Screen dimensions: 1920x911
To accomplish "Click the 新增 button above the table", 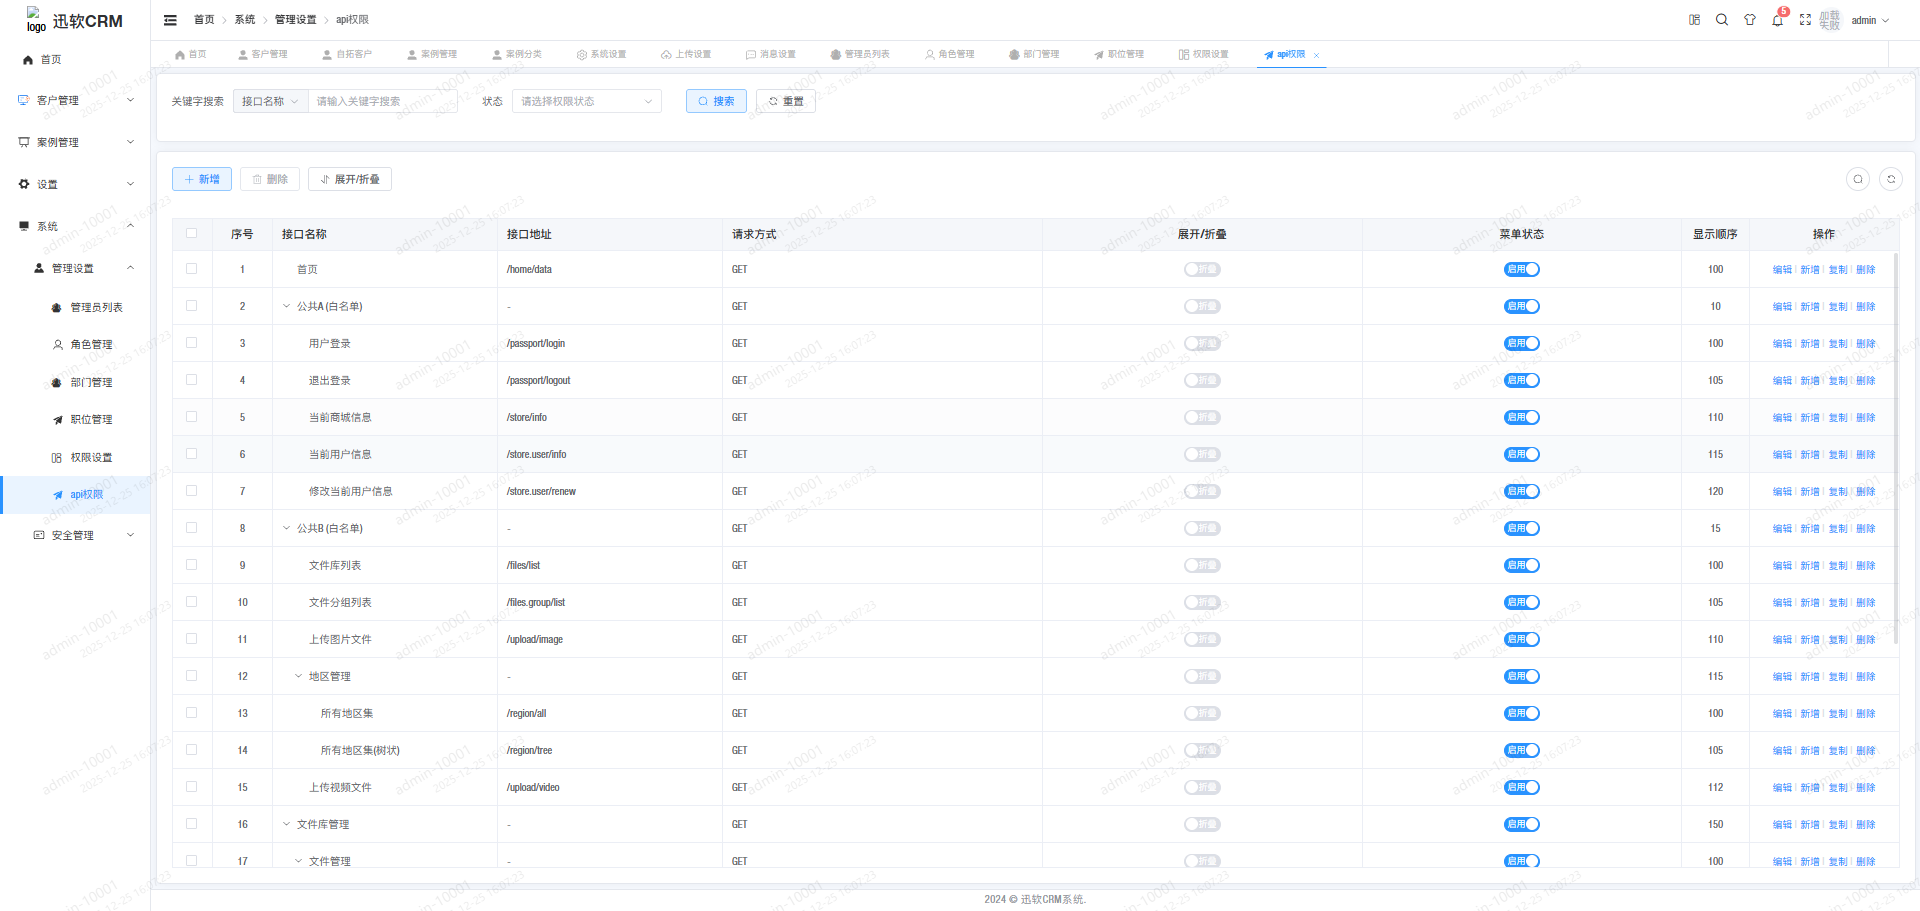I will 202,179.
